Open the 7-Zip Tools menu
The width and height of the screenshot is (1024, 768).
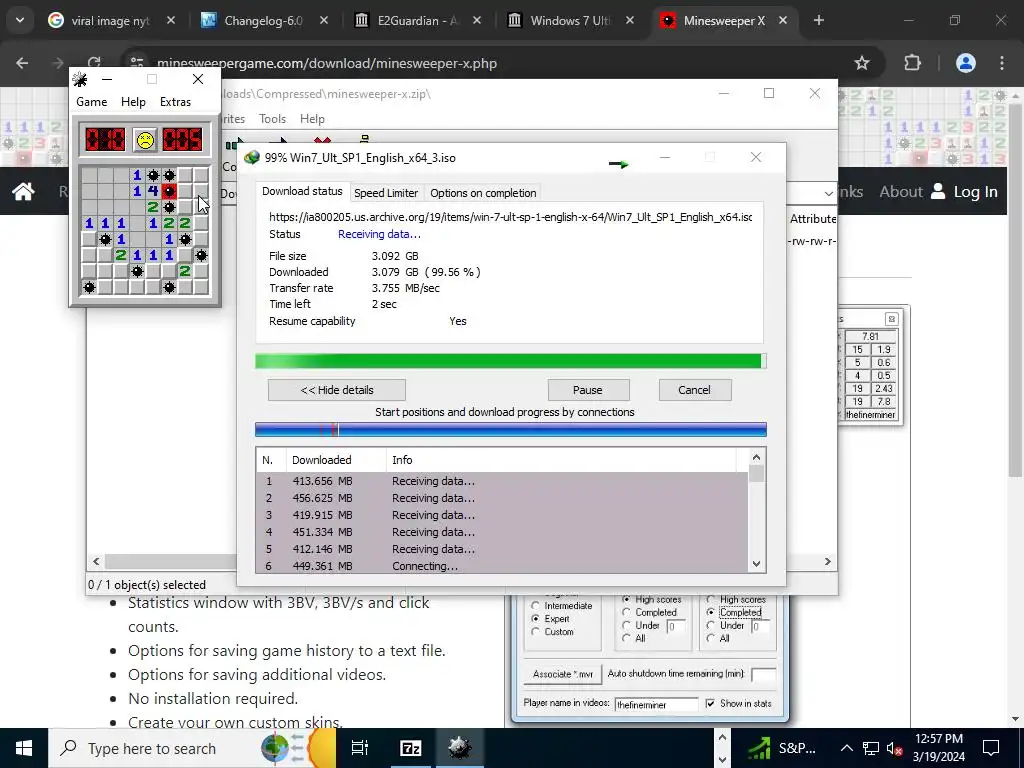click(272, 119)
